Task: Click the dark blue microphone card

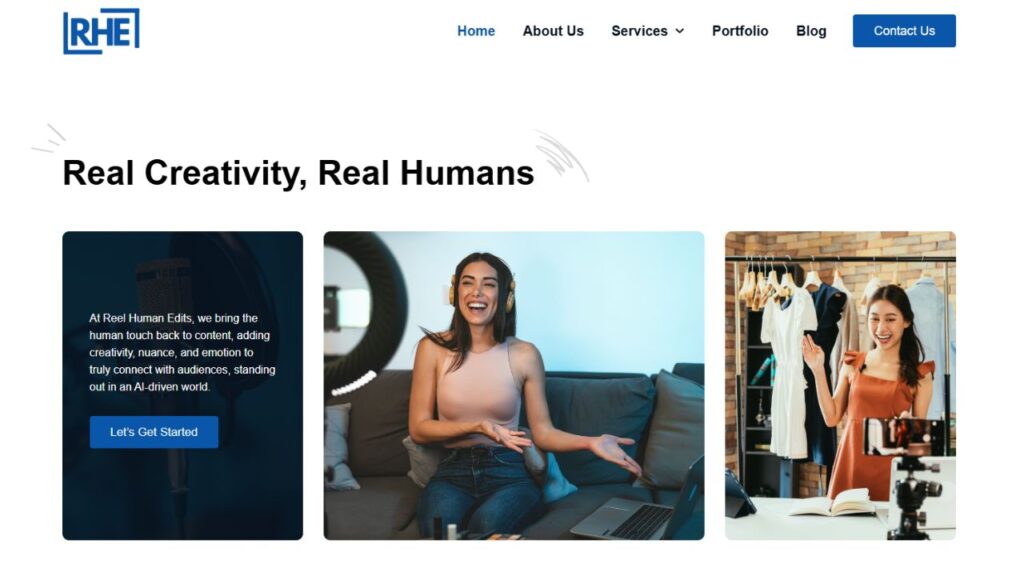Action: (183, 385)
